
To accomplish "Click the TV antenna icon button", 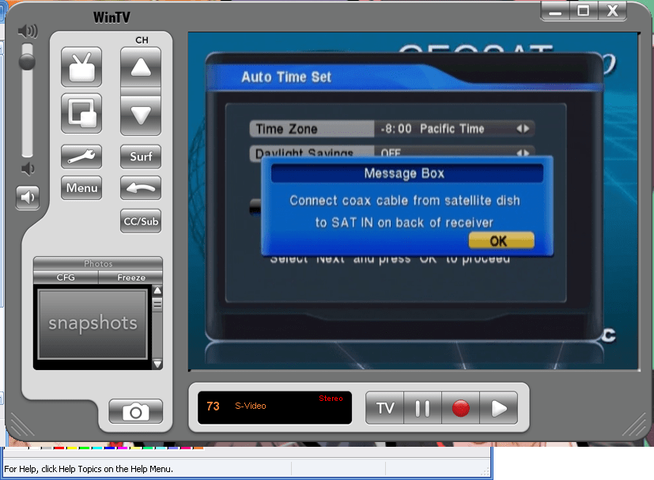I will 81,67.
